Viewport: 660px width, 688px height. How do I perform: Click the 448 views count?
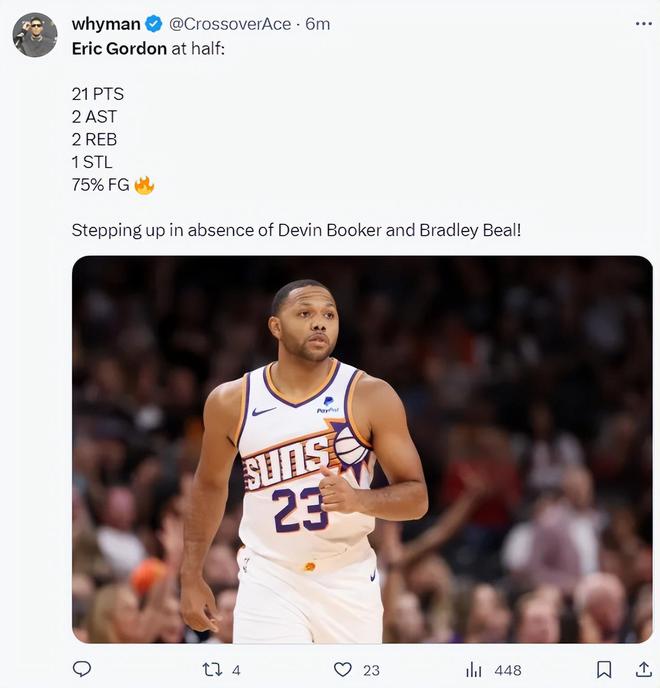[x=507, y=670]
